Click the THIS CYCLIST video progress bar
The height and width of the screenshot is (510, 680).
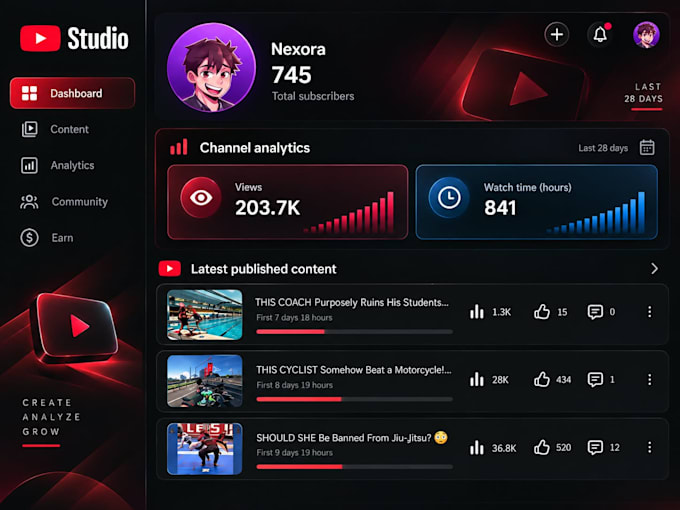(x=354, y=399)
